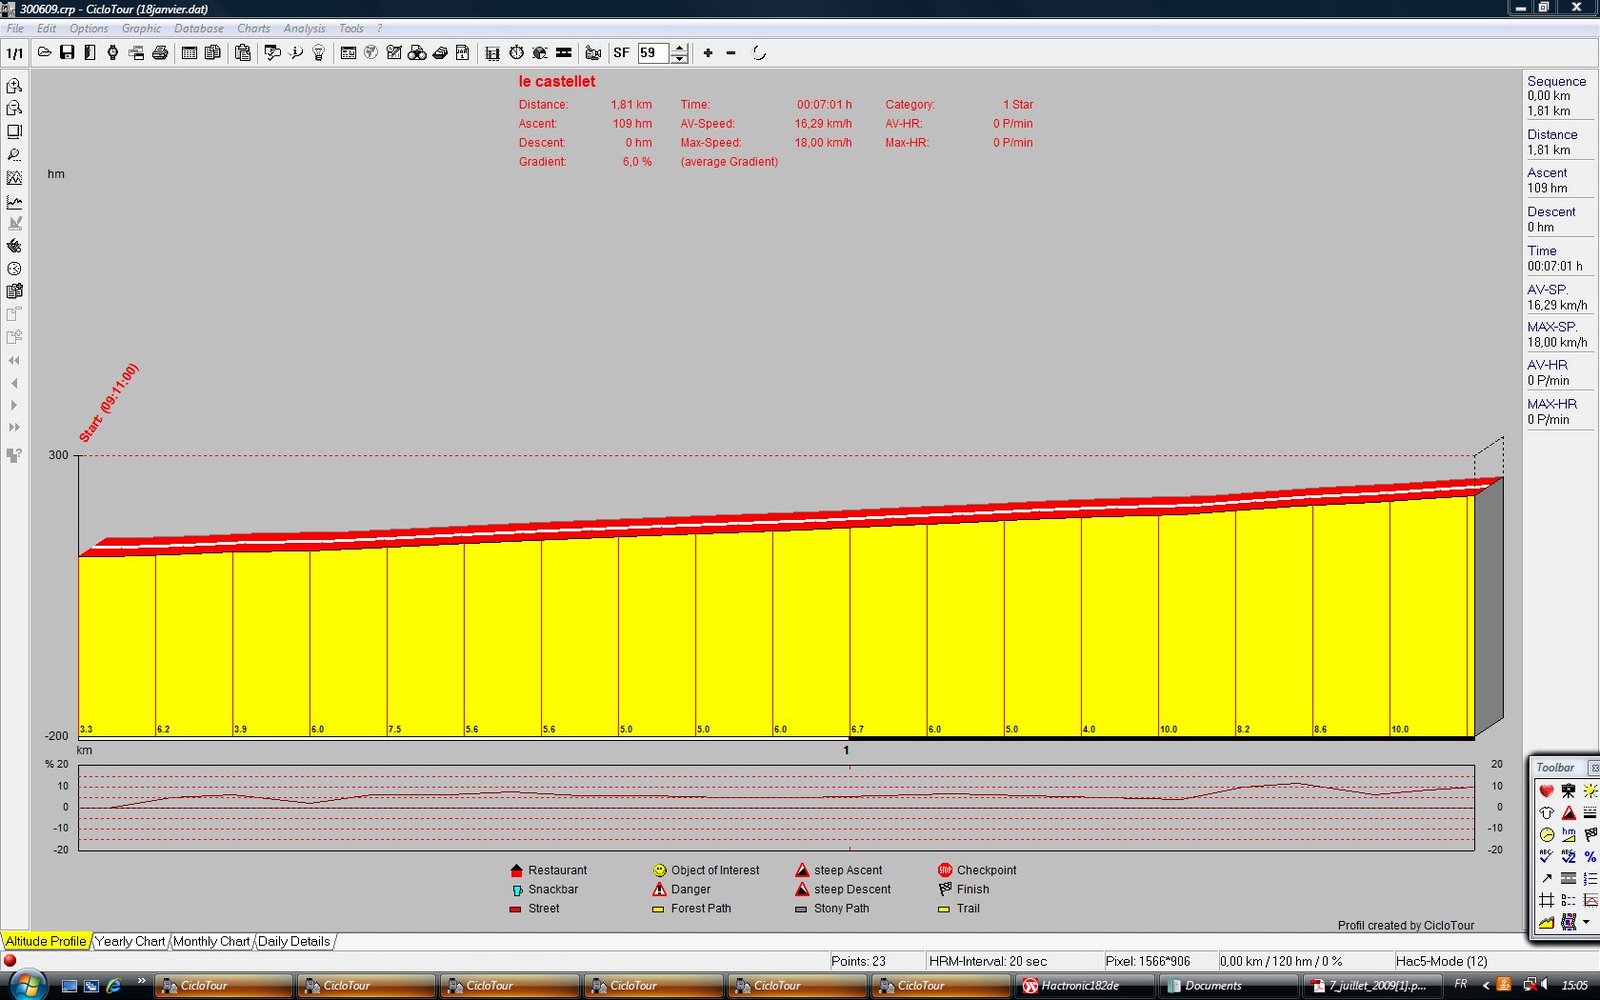Click the clipboard paste icon
1600x1000 pixels.
242,53
